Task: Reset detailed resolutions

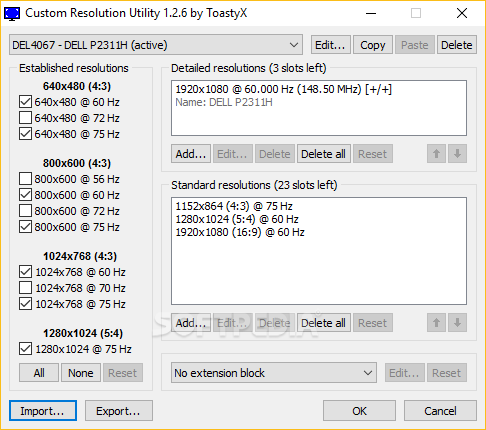Action: (373, 154)
